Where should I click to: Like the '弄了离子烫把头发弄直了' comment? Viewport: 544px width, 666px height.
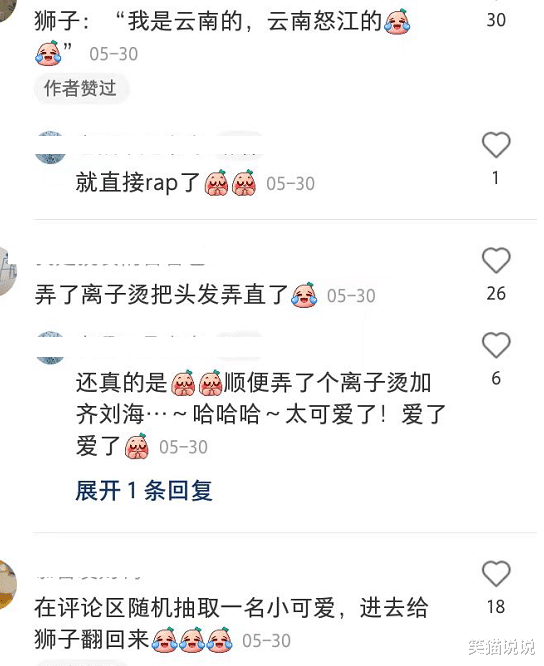(x=496, y=260)
